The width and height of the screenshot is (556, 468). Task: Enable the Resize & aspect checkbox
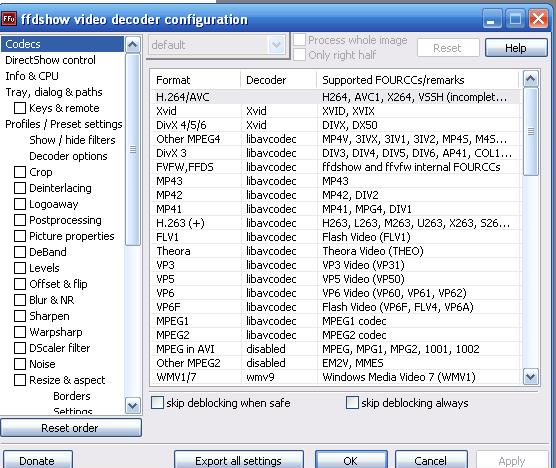20,380
